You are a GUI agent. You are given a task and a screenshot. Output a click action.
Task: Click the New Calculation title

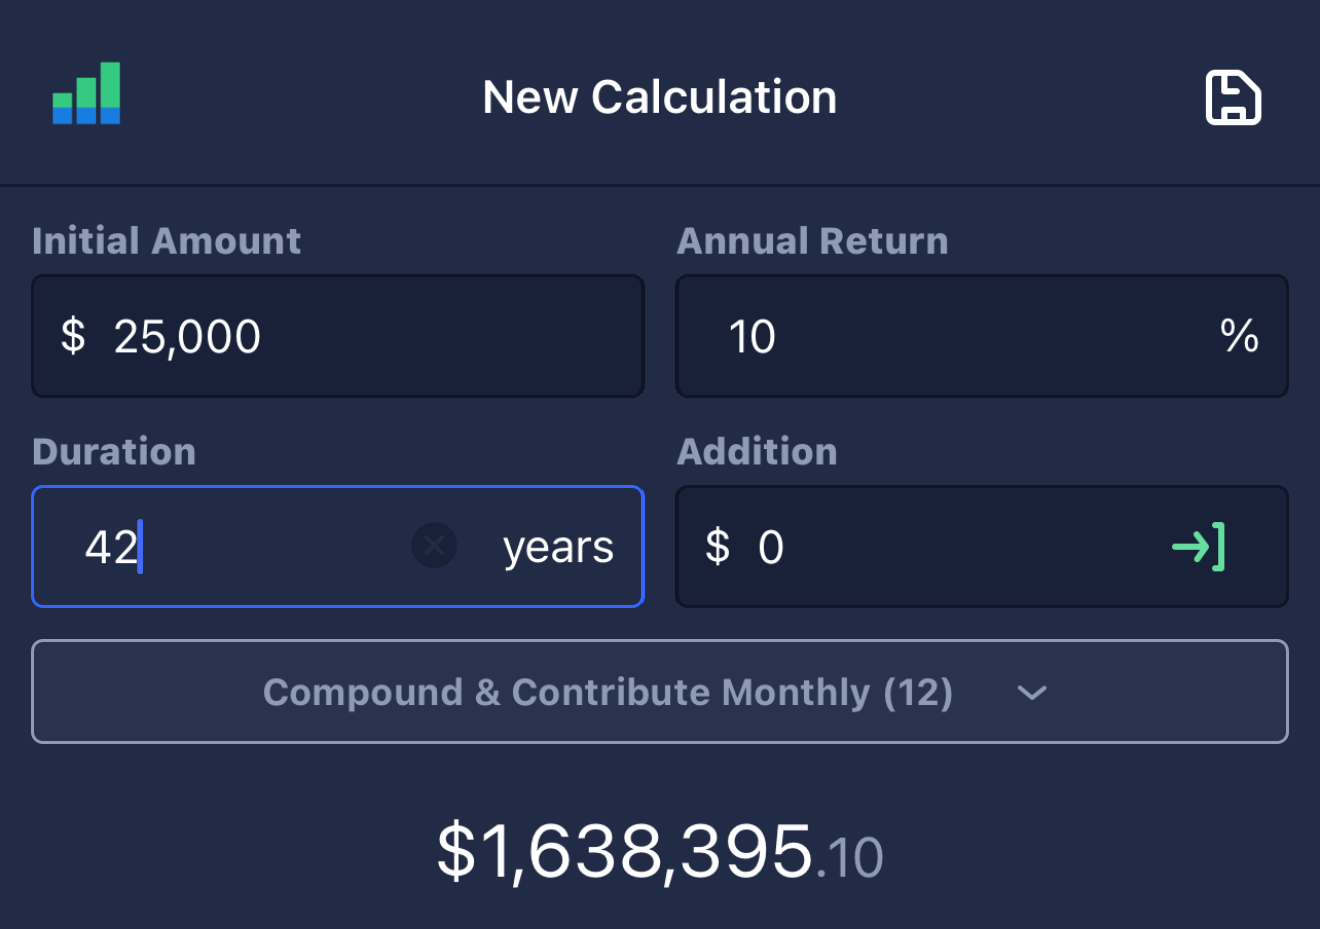point(660,97)
